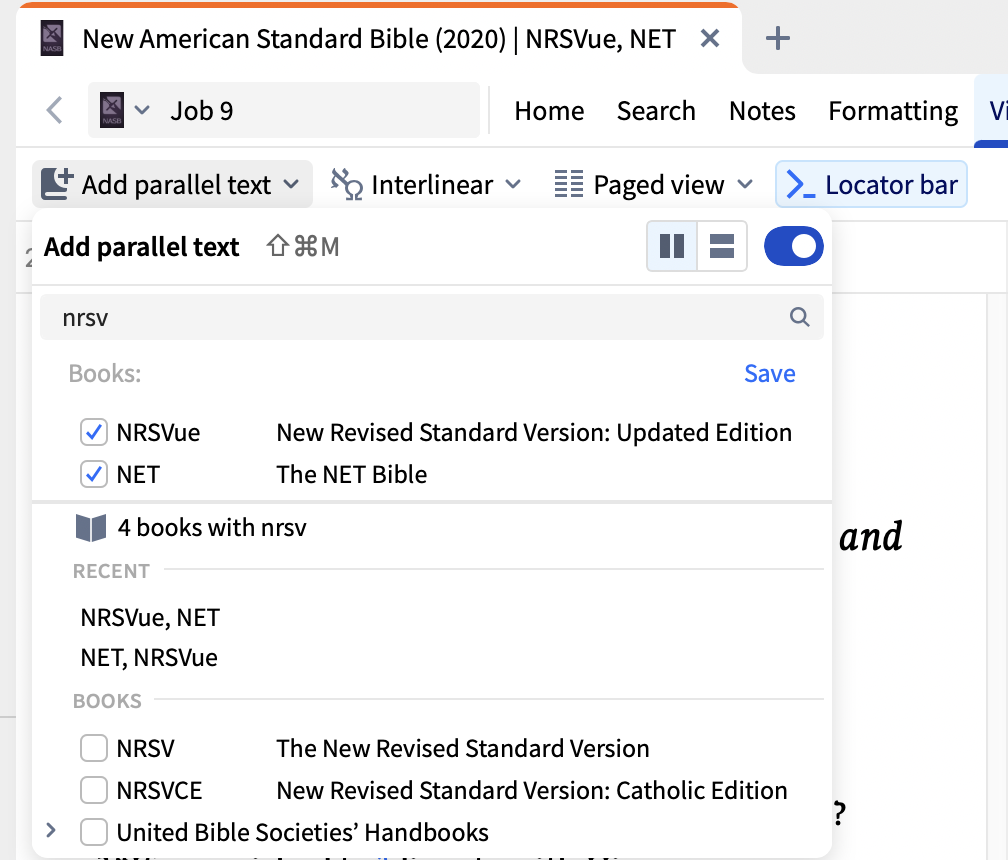1008x860 pixels.
Task: Open a new tab with plus icon
Action: coord(777,39)
